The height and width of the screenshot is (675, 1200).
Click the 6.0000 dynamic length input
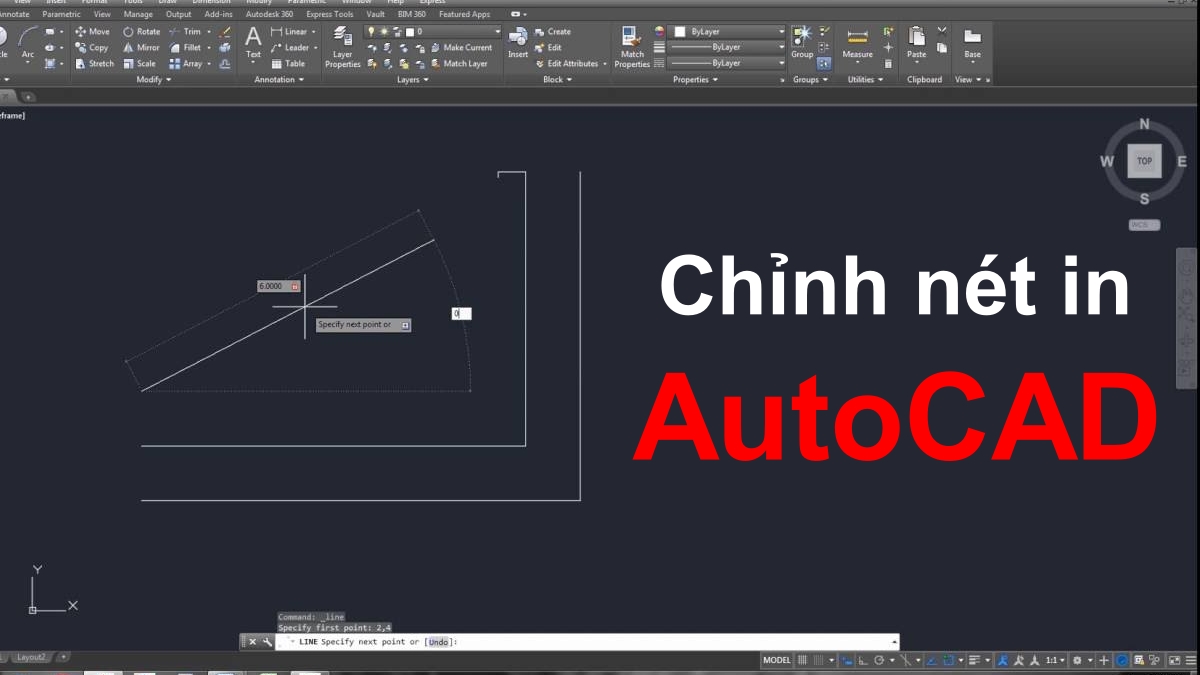(x=279, y=286)
